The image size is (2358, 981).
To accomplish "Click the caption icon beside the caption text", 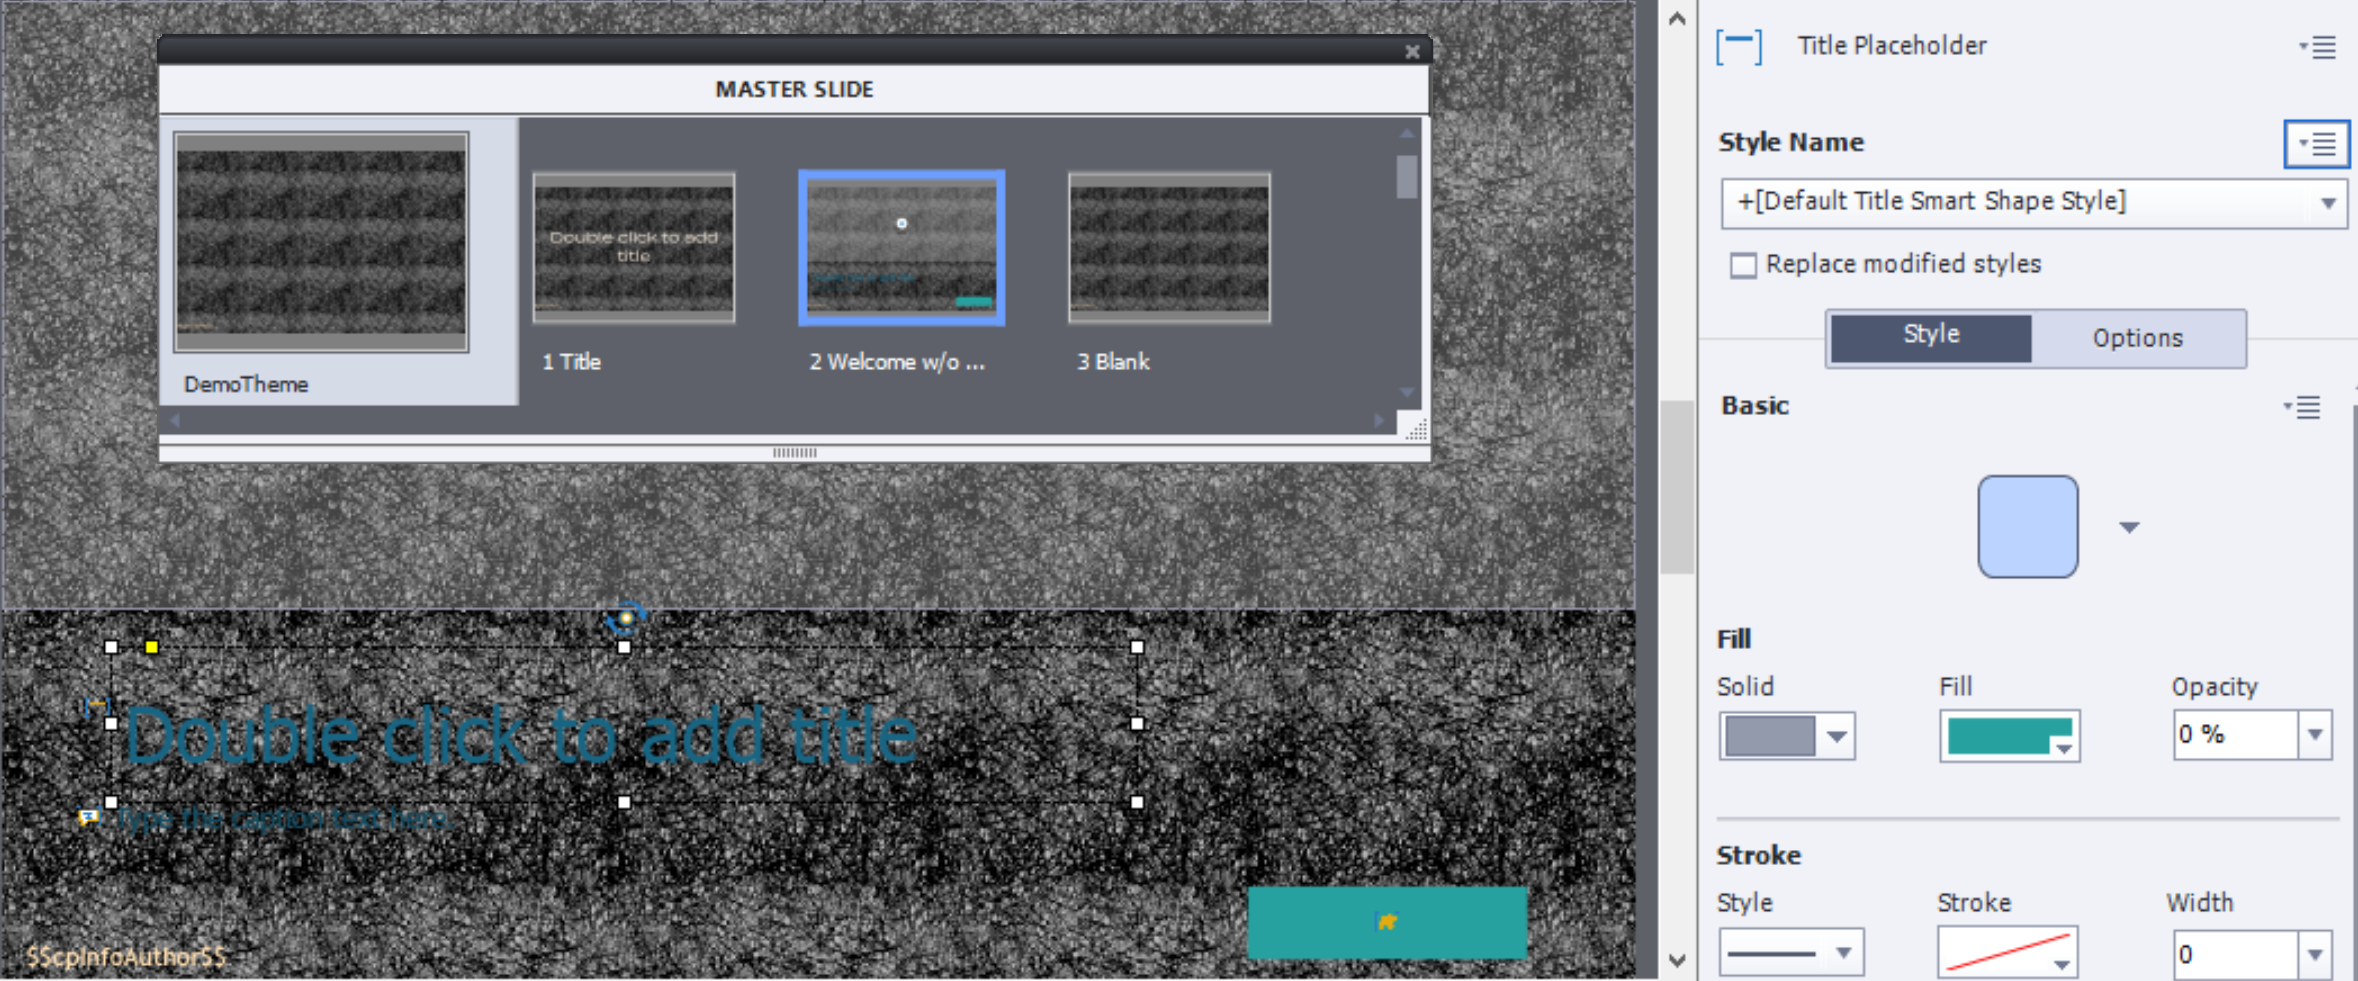I will coord(89,818).
